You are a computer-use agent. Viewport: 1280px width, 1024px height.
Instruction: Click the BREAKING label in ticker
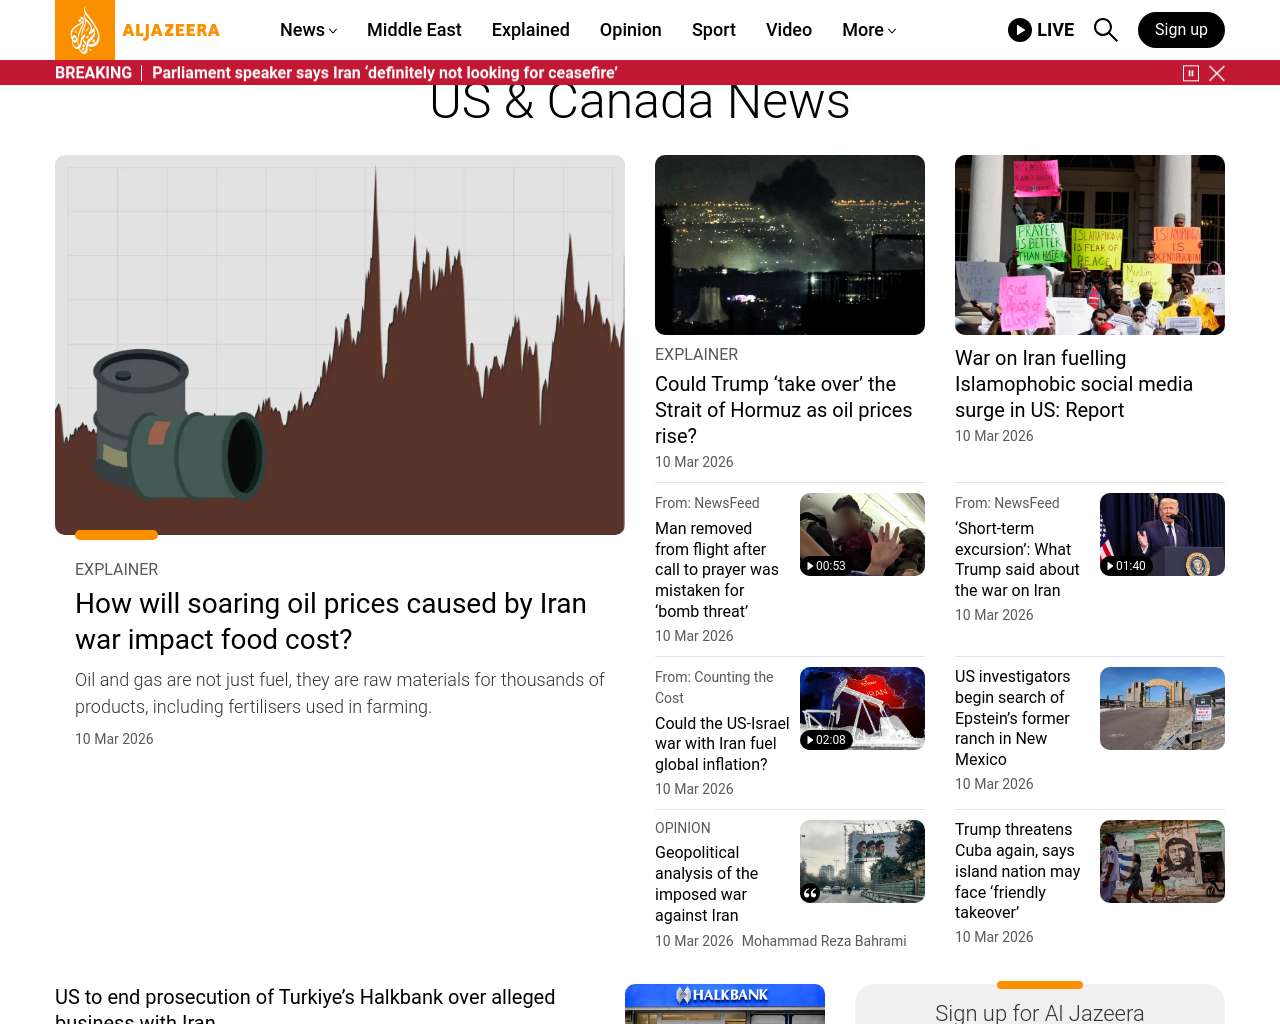[x=93, y=73]
